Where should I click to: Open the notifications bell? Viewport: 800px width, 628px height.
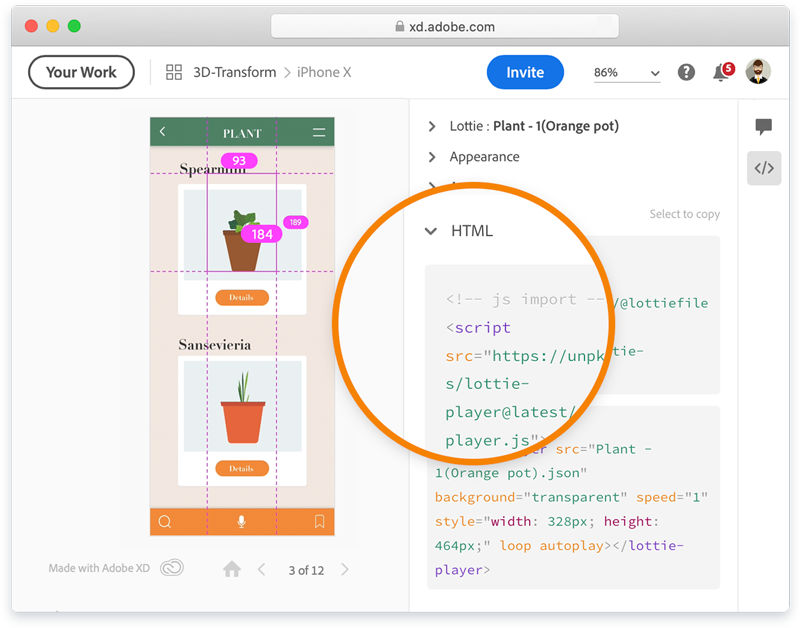tap(720, 72)
